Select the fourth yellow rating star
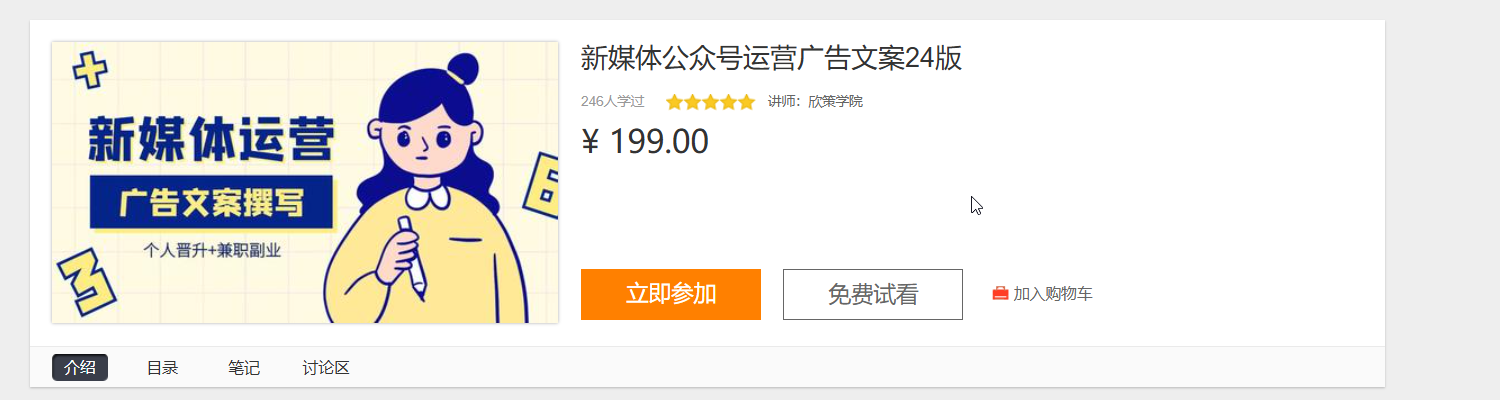The height and width of the screenshot is (400, 1500). click(x=729, y=102)
